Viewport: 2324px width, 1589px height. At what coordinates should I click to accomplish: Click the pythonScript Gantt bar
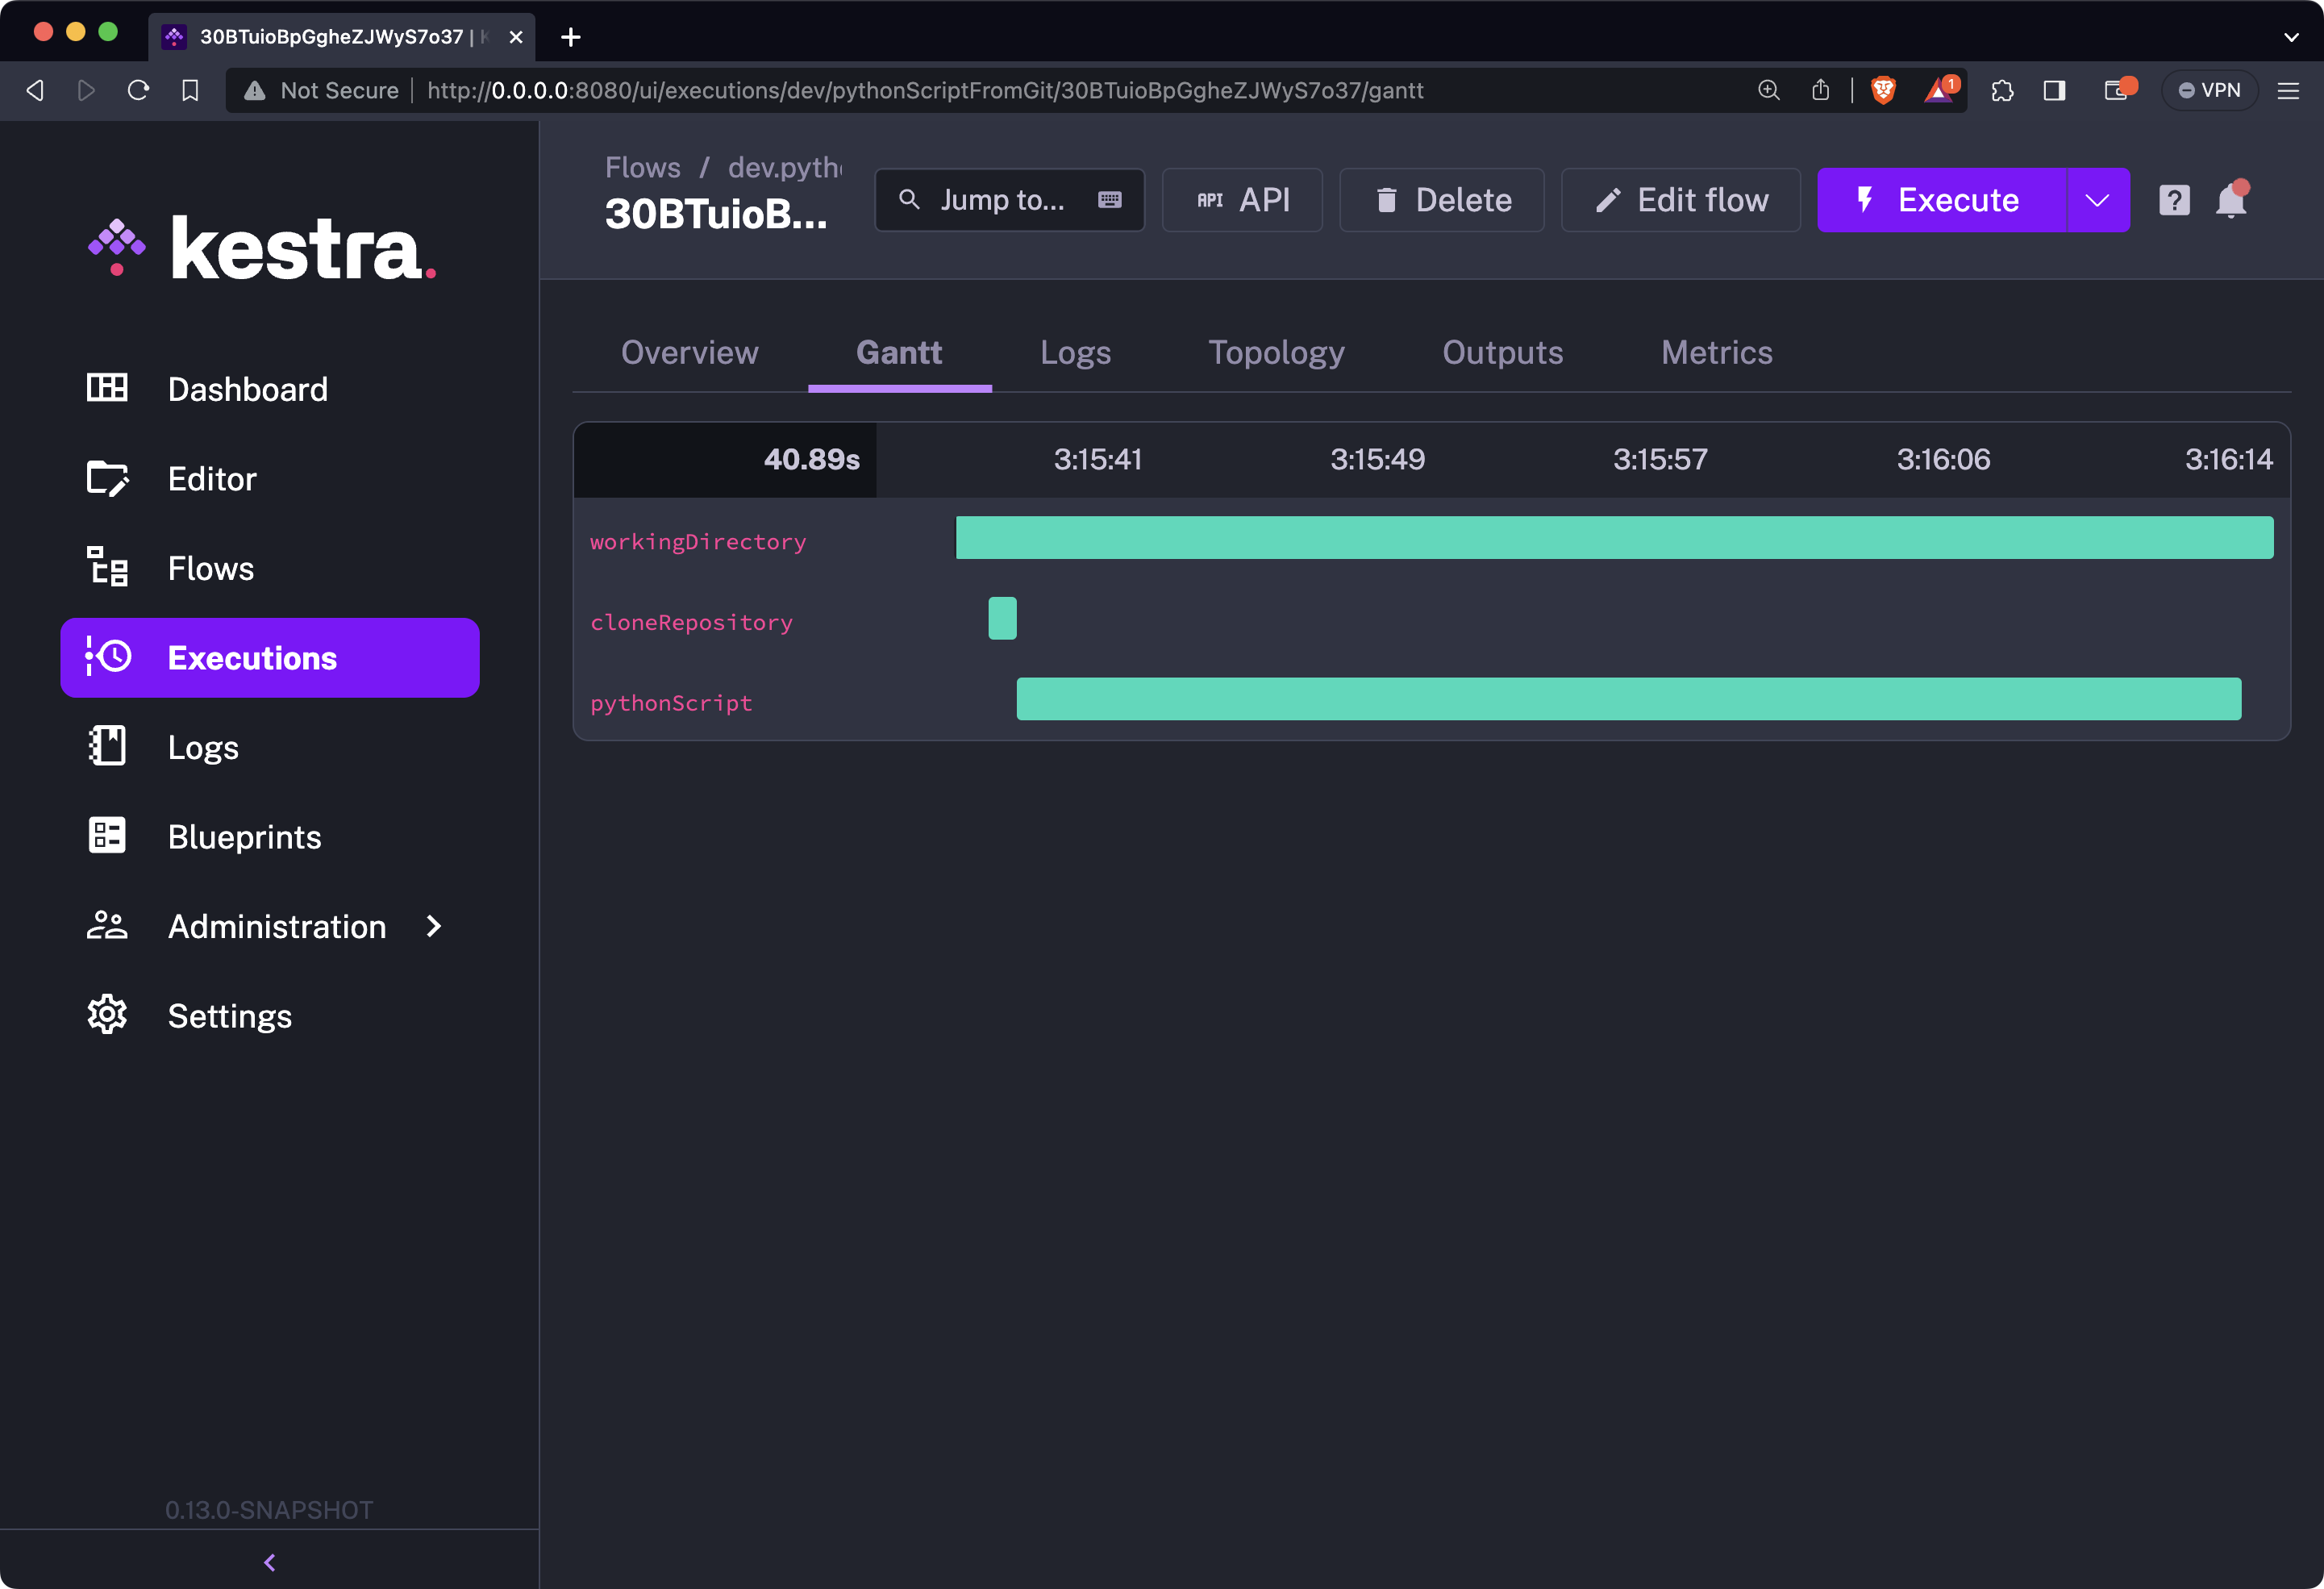[1628, 699]
